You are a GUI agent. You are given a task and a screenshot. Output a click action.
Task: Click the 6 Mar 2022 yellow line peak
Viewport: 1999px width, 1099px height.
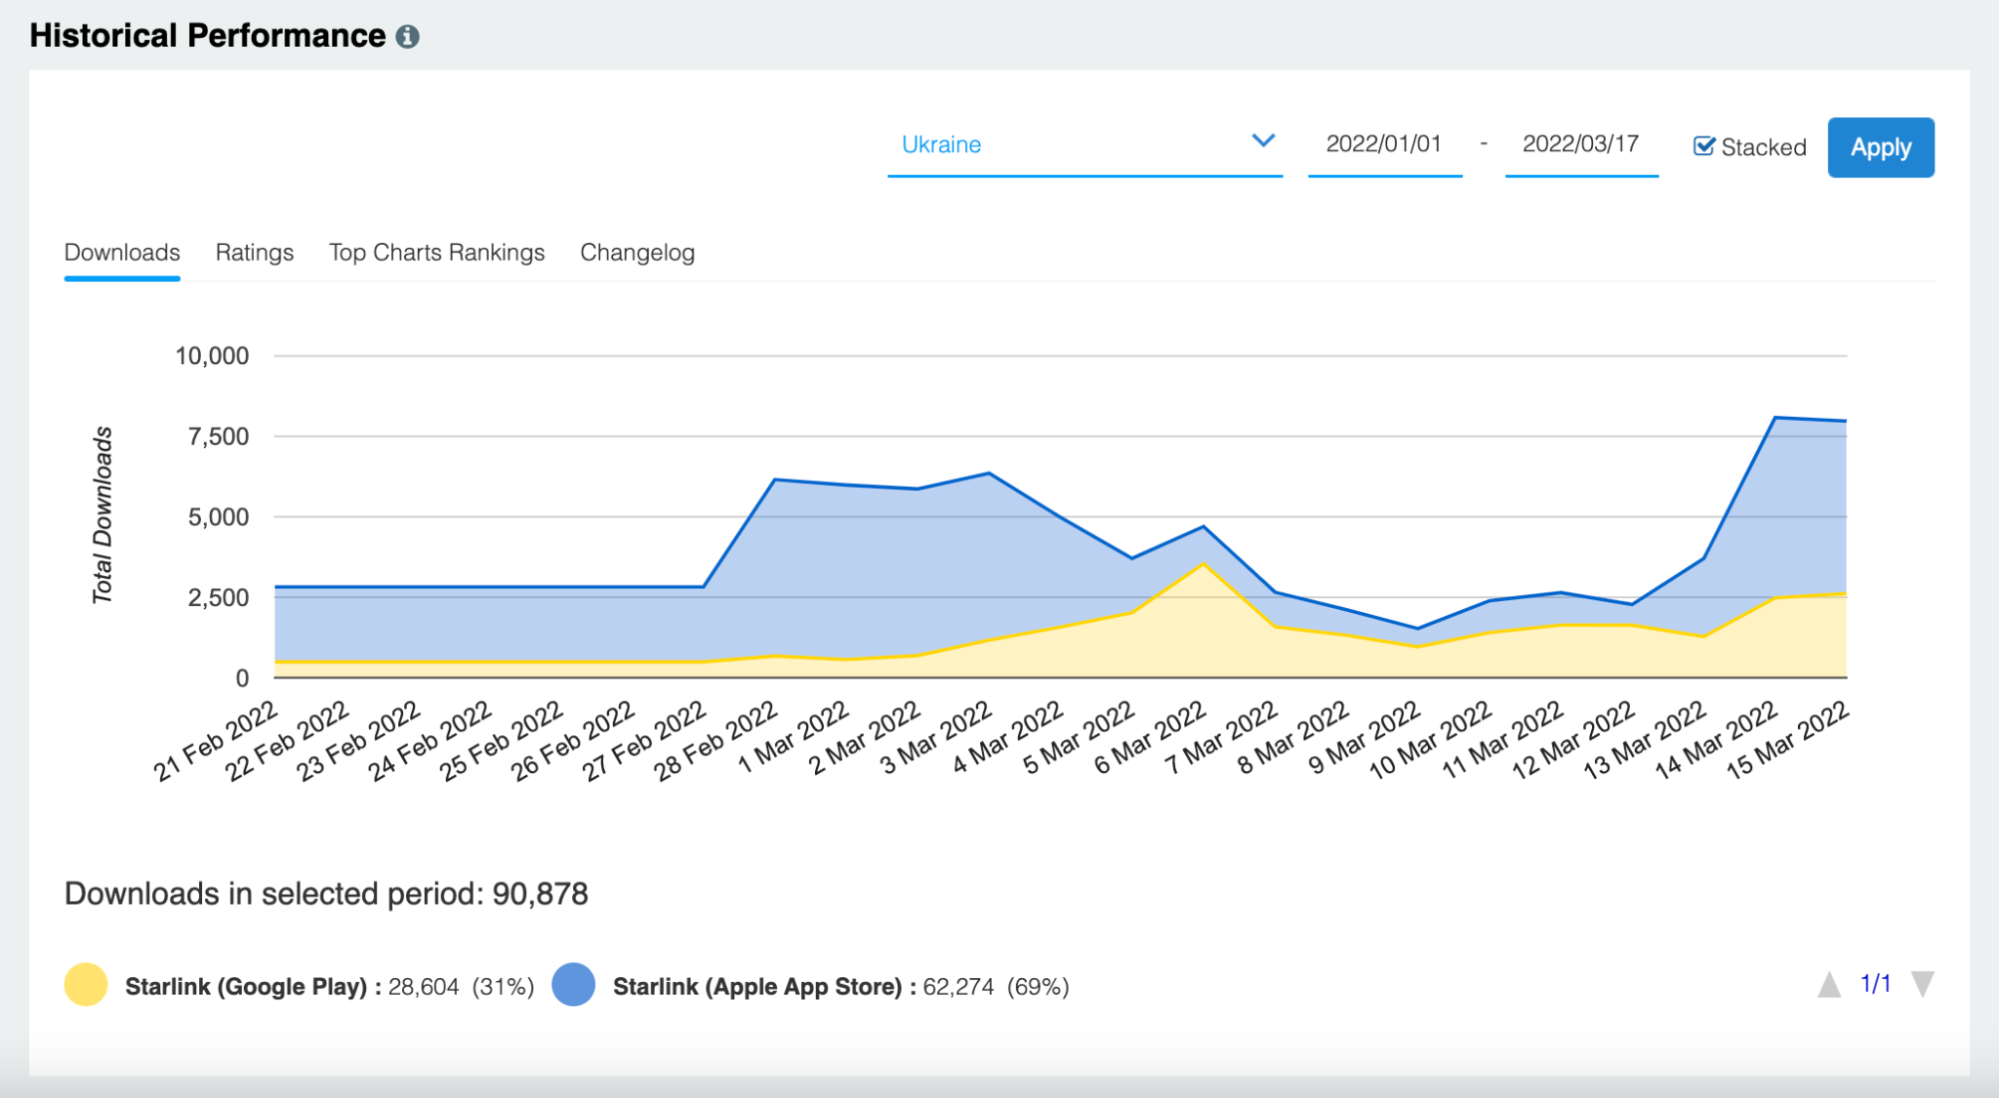tap(1204, 564)
